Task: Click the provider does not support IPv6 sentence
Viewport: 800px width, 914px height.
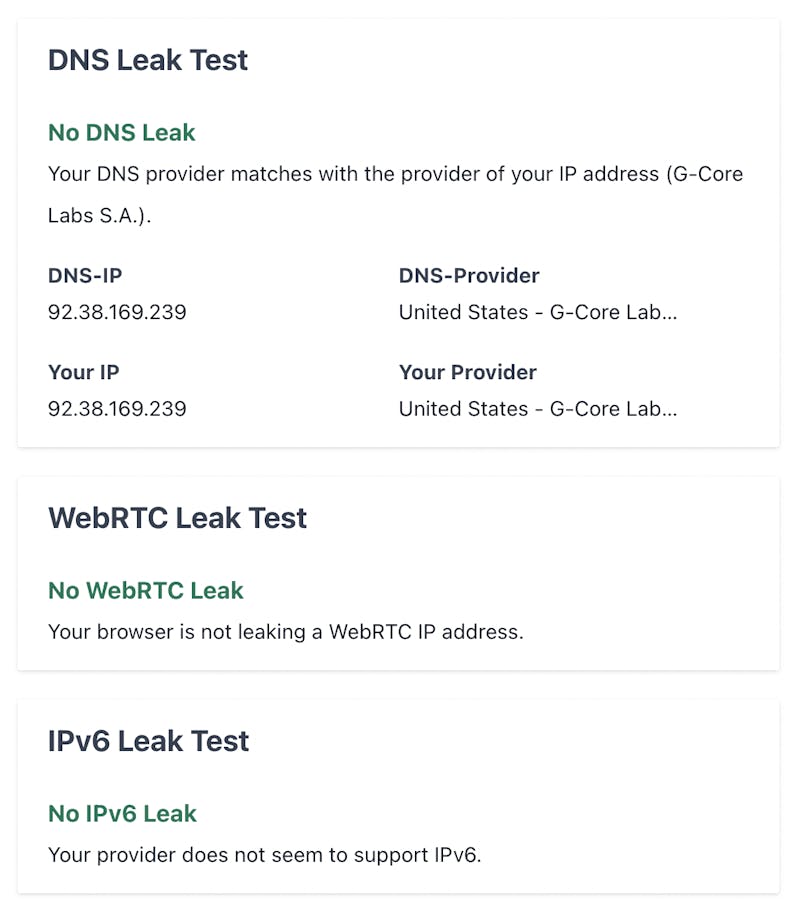Action: (265, 855)
